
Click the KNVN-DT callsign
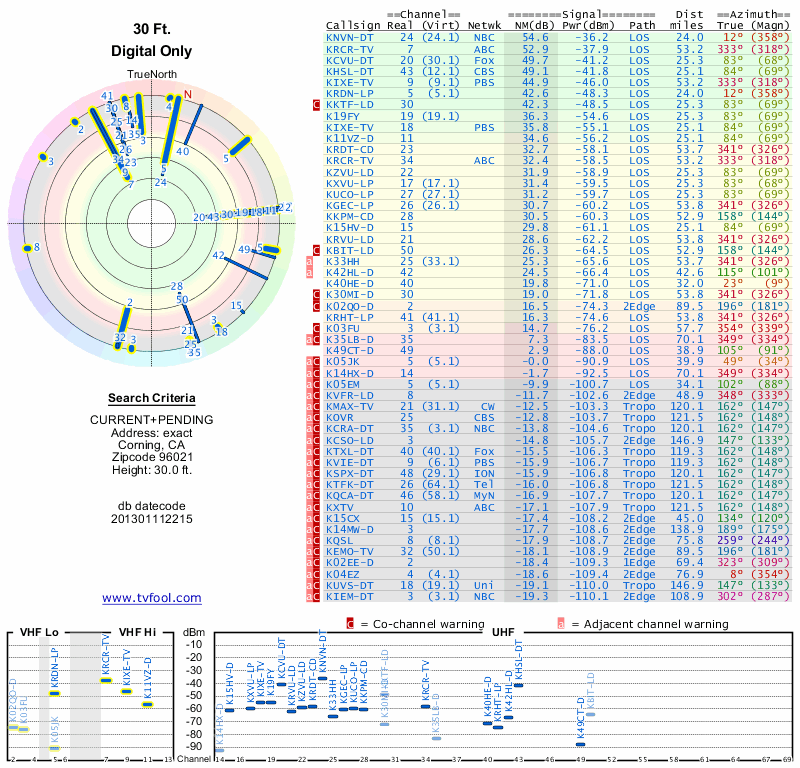coord(349,38)
